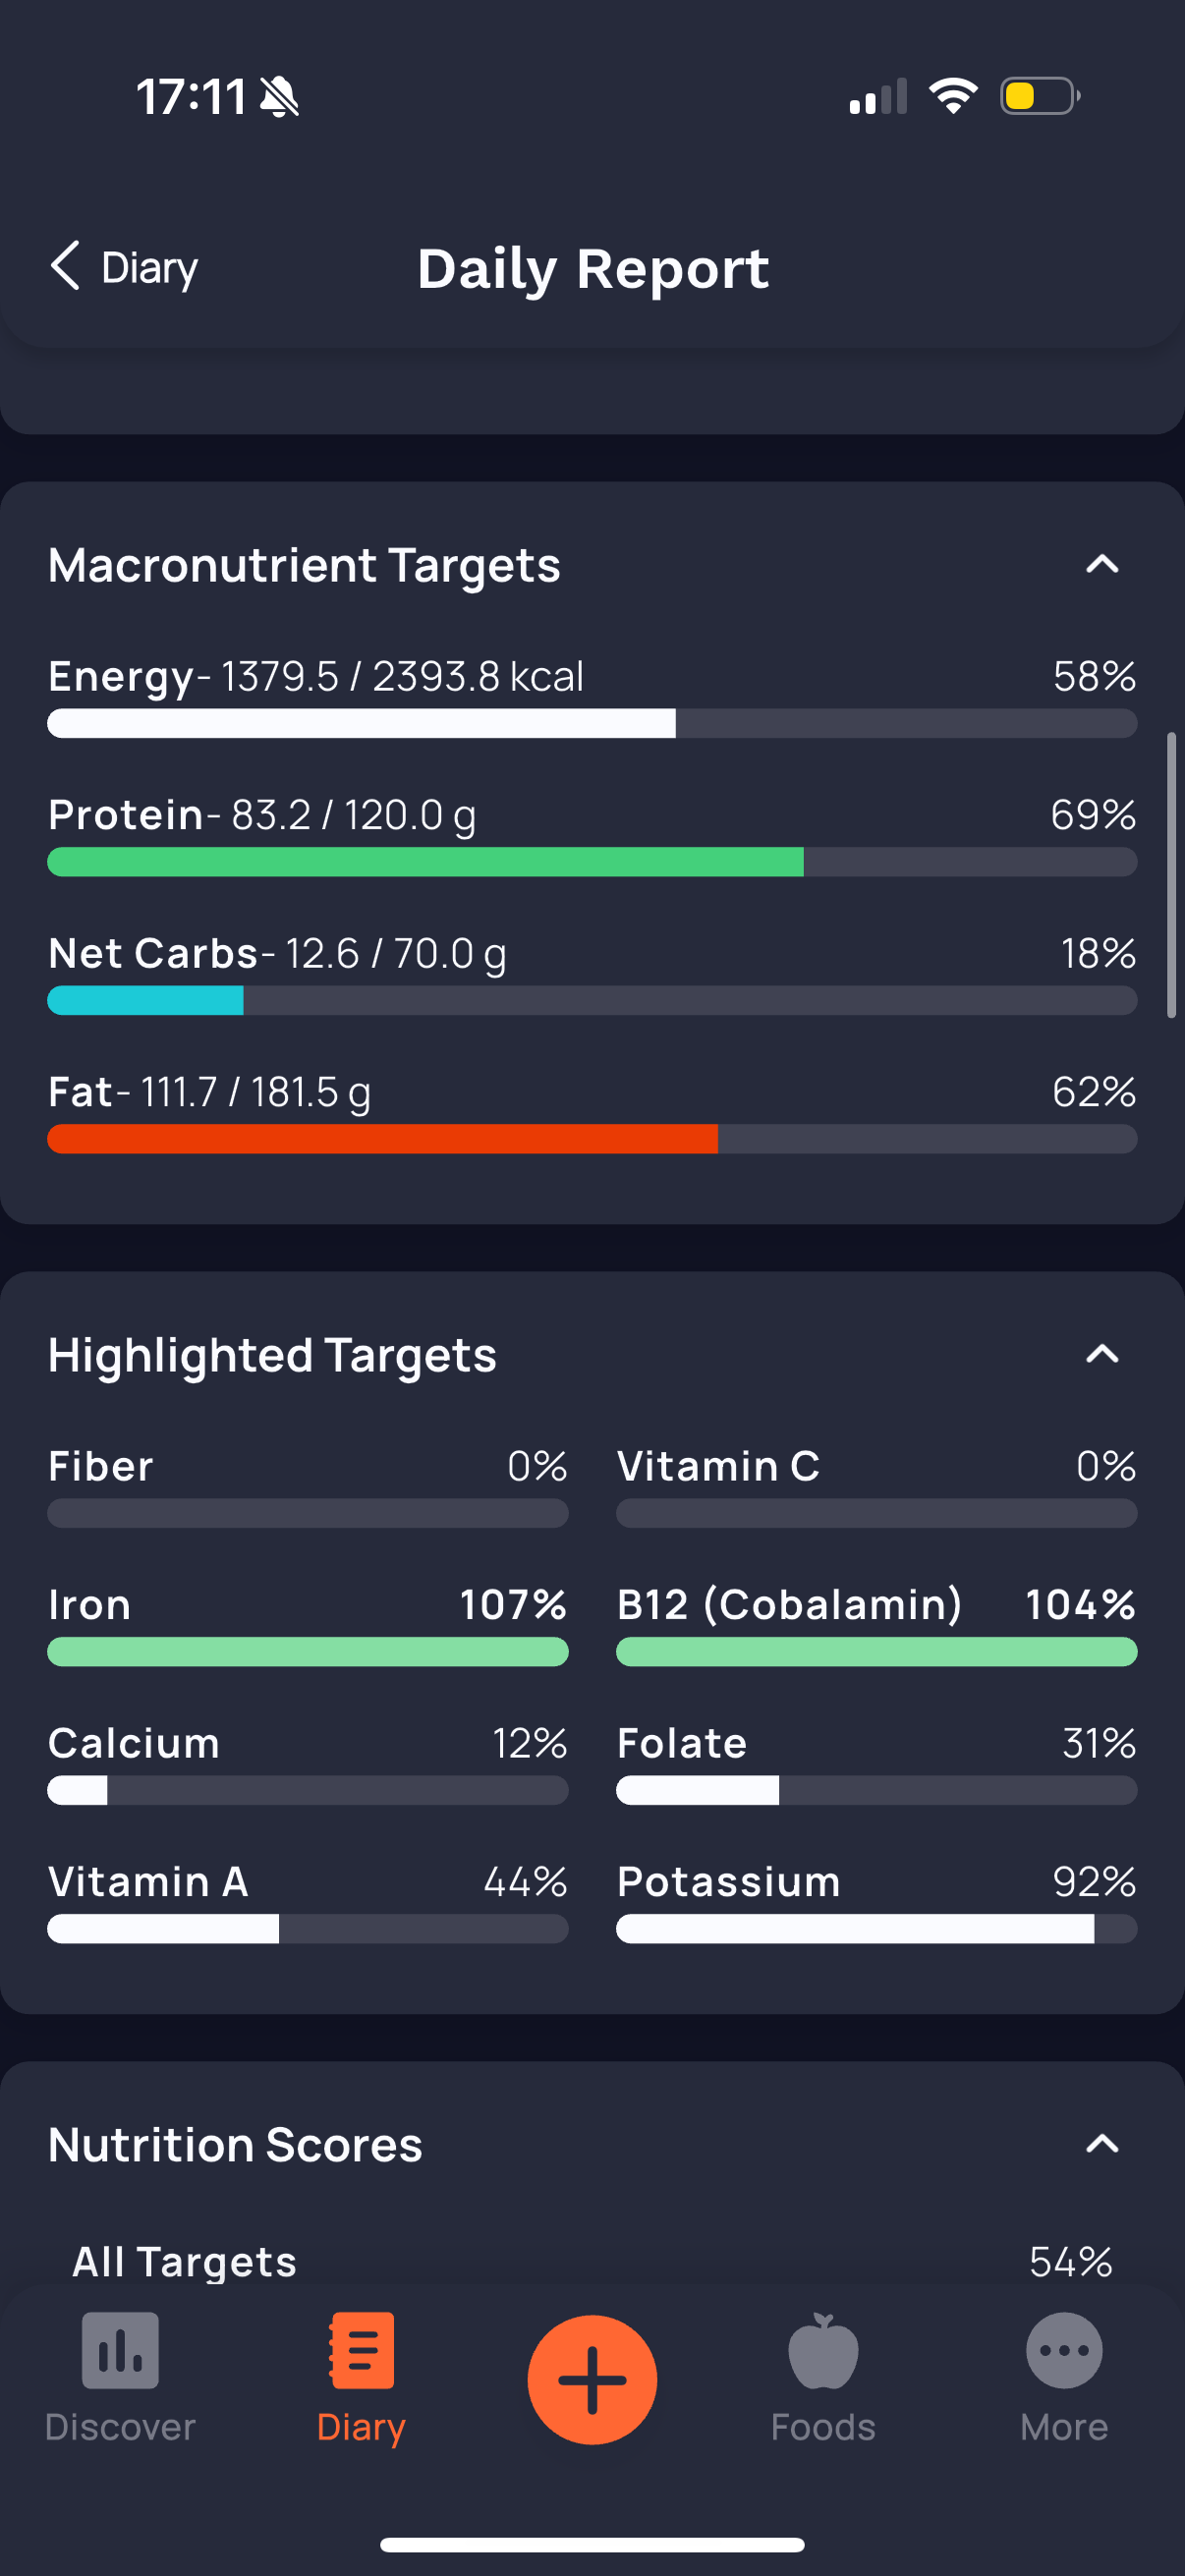1185x2576 pixels.
Task: Open the Discover bar chart icon
Action: (120, 2350)
